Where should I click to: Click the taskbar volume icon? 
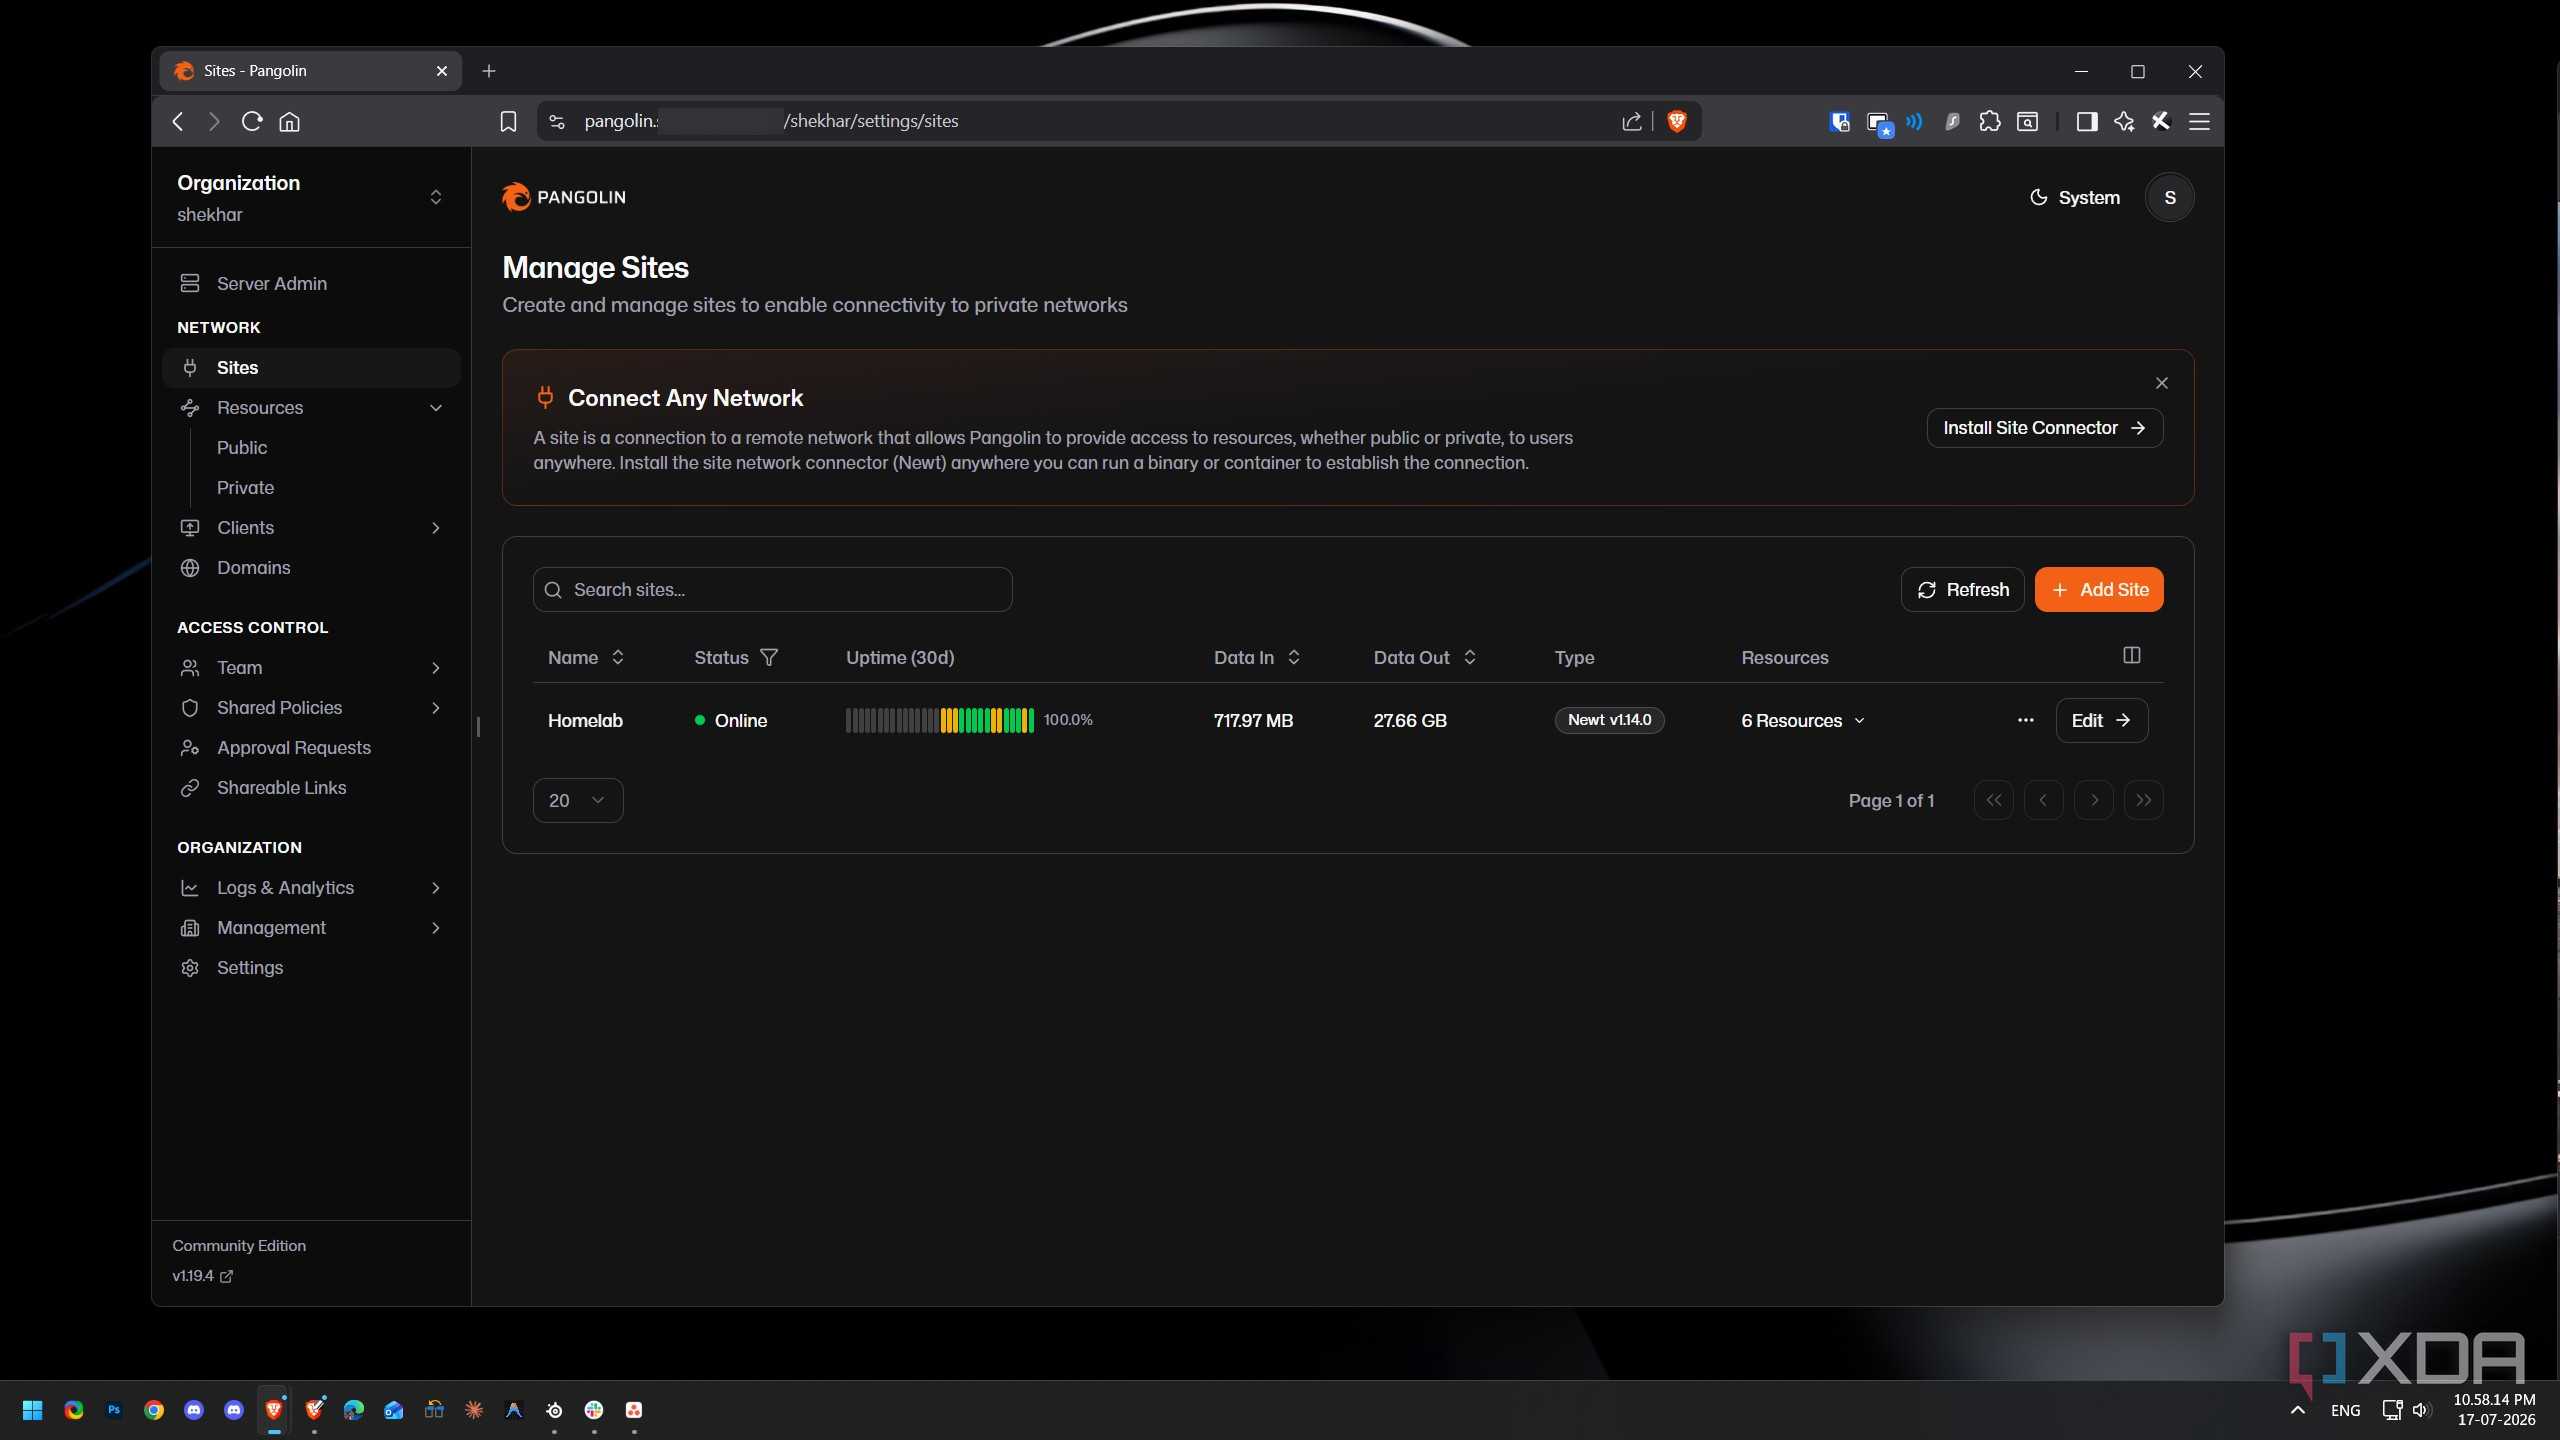click(2420, 1410)
